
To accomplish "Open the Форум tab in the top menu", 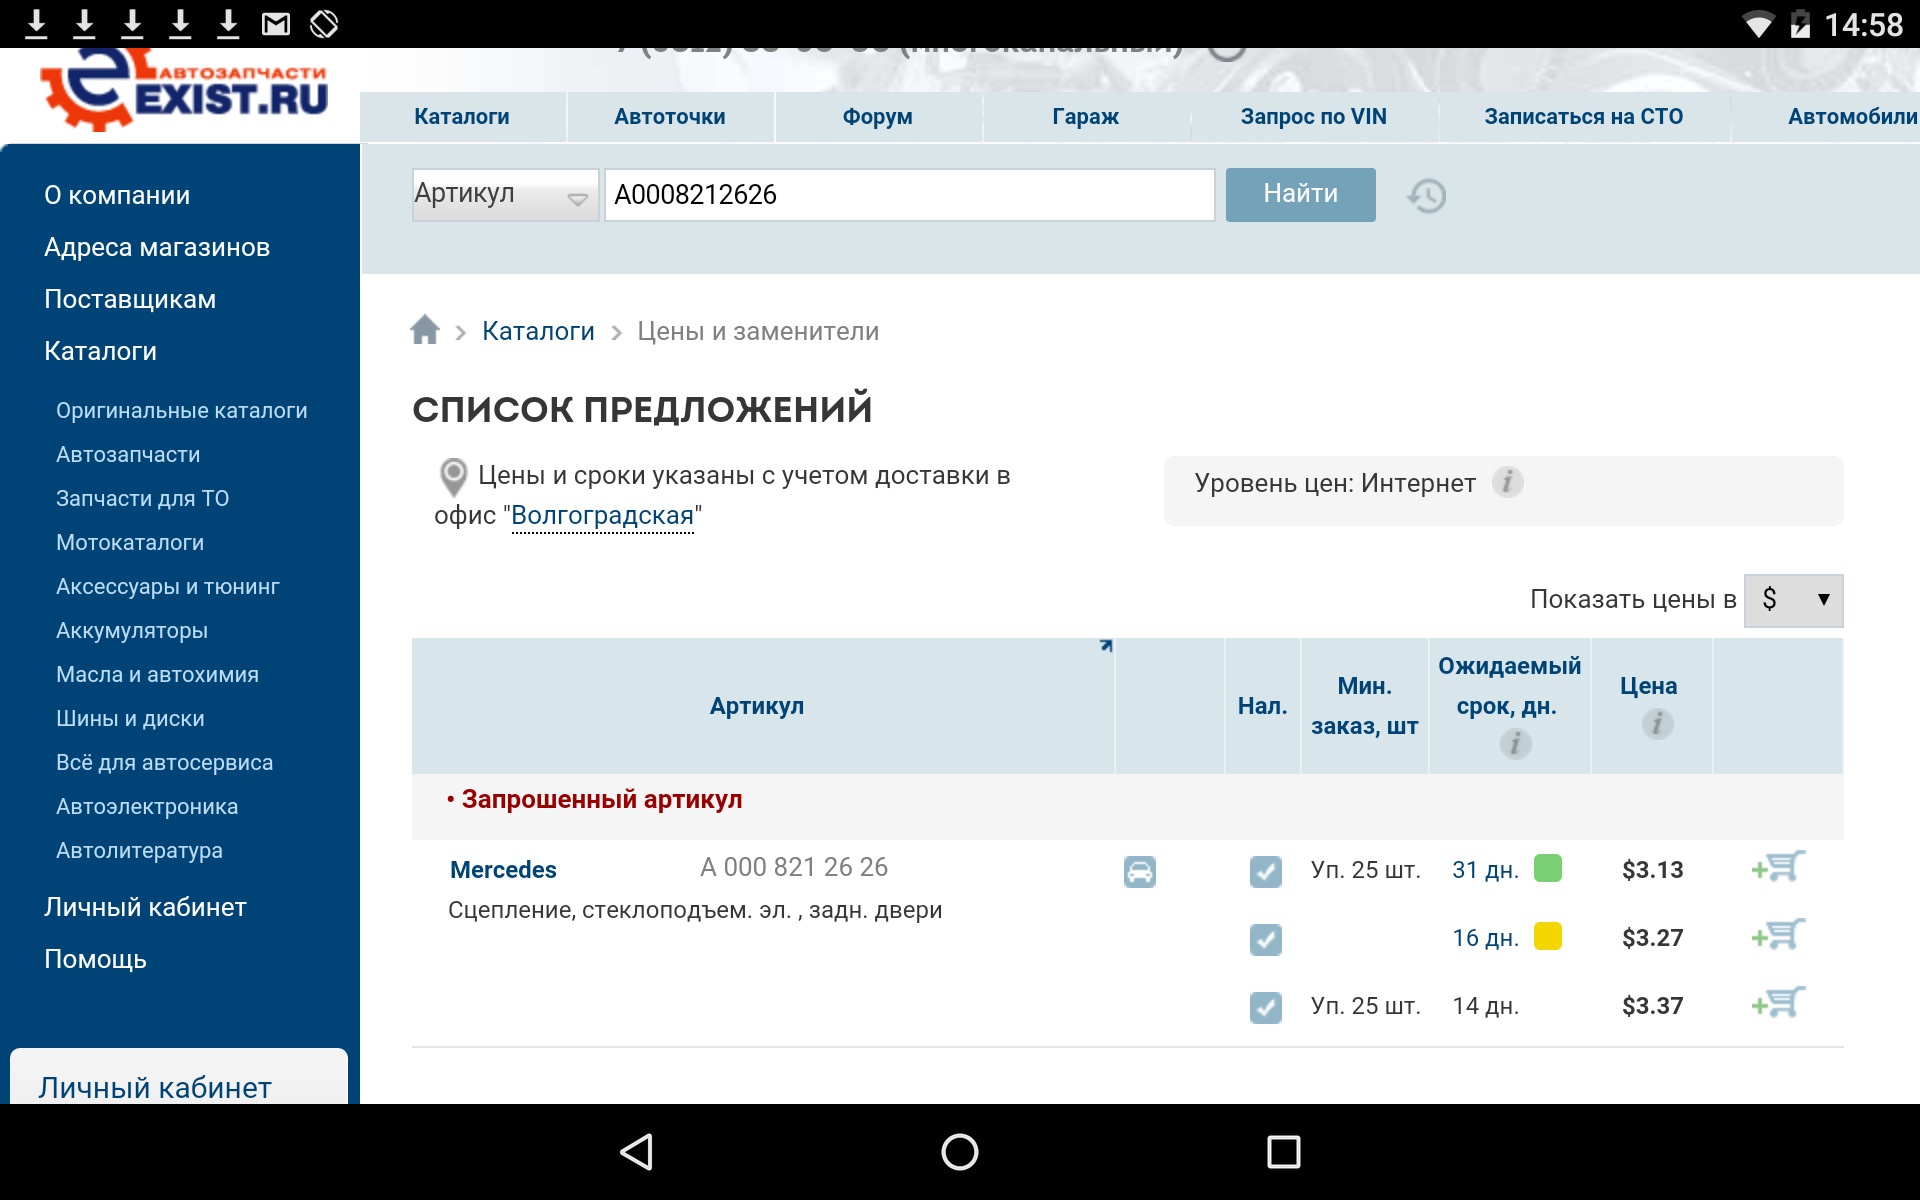I will (x=877, y=117).
